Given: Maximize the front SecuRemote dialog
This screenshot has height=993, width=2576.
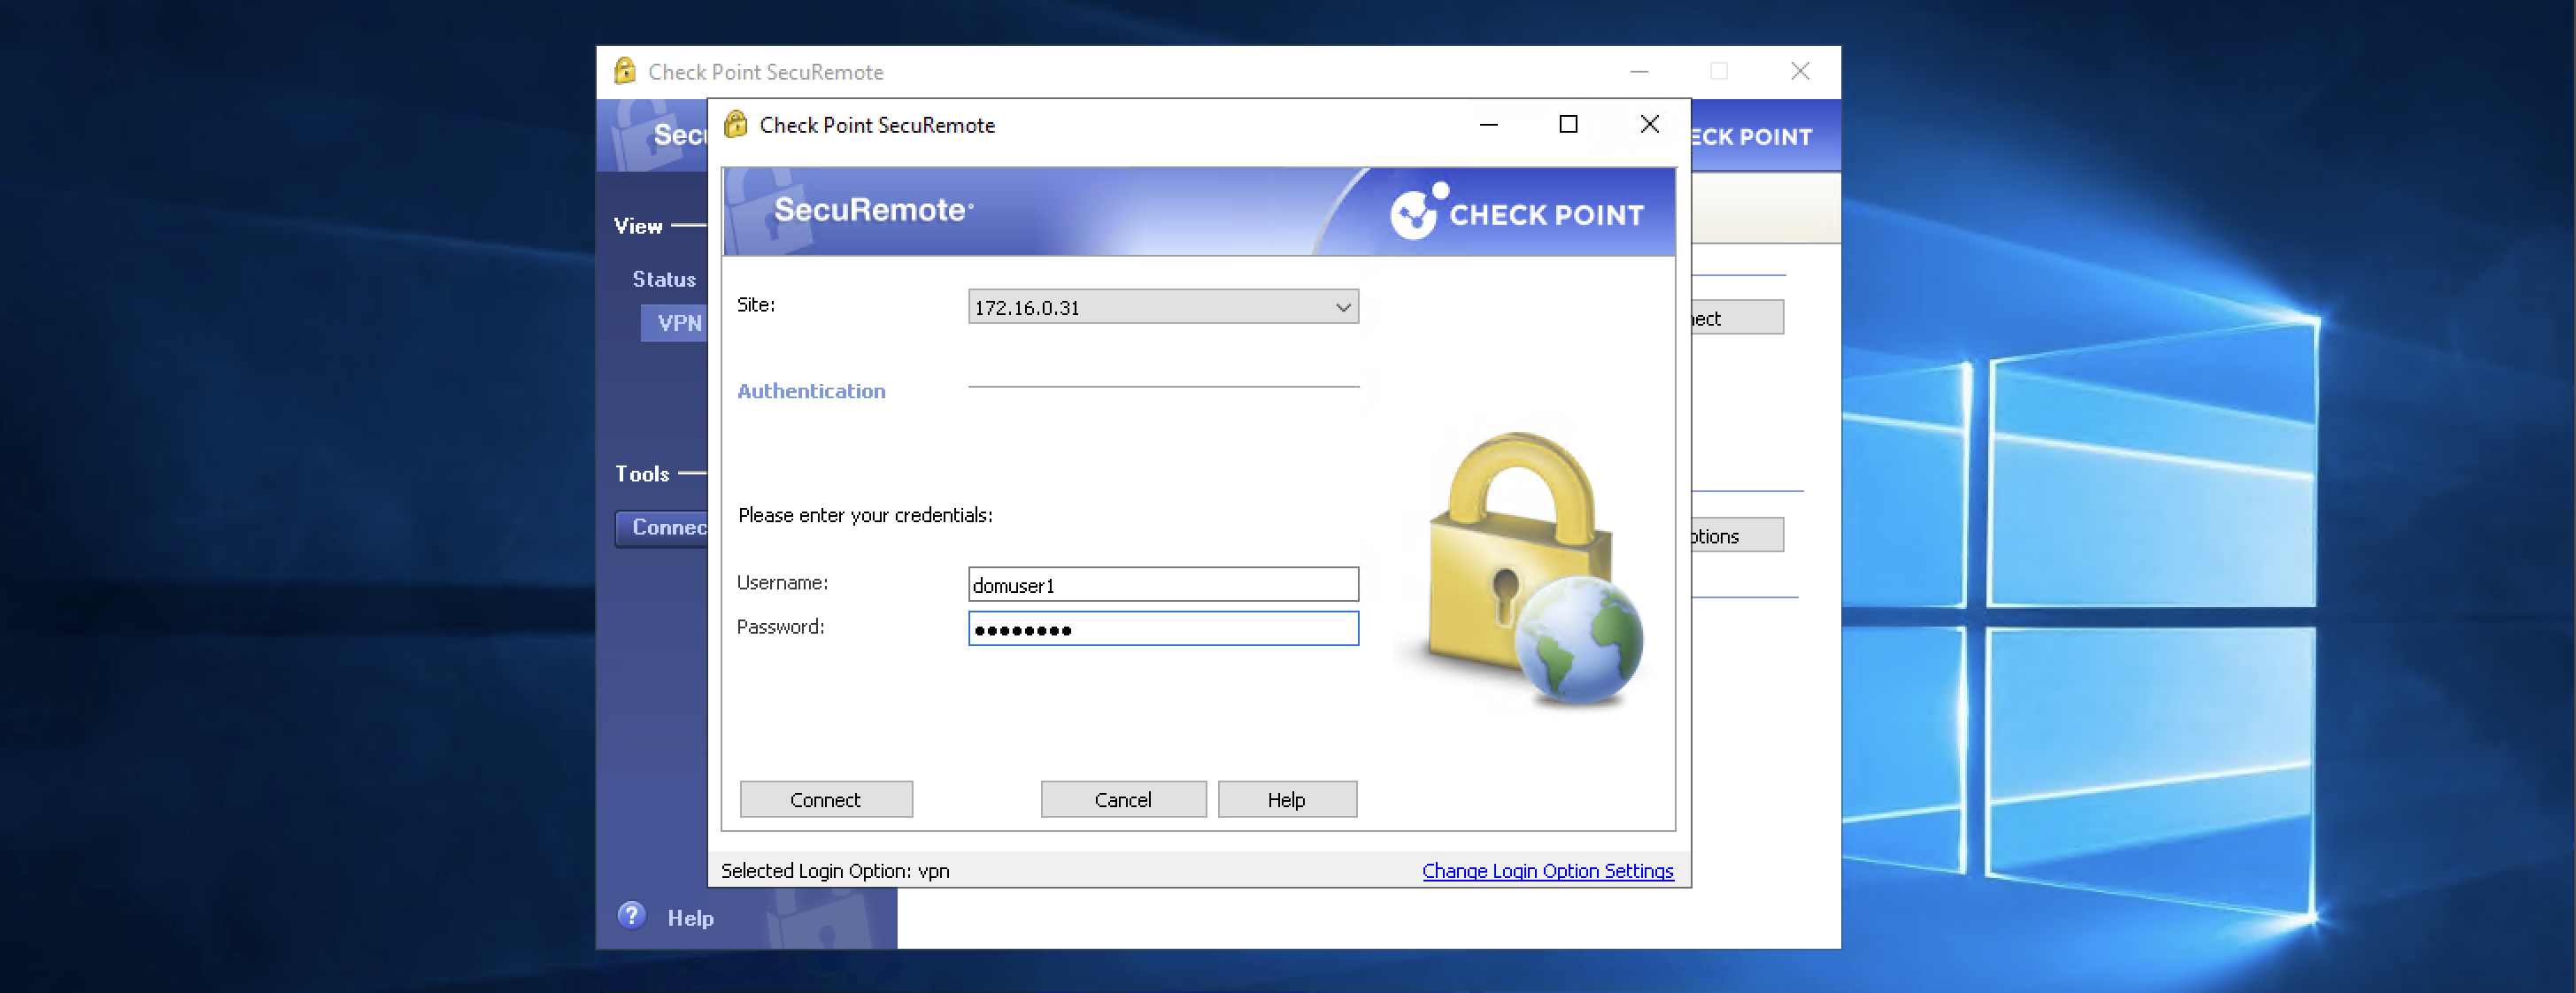Looking at the screenshot, I should pos(1568,124).
